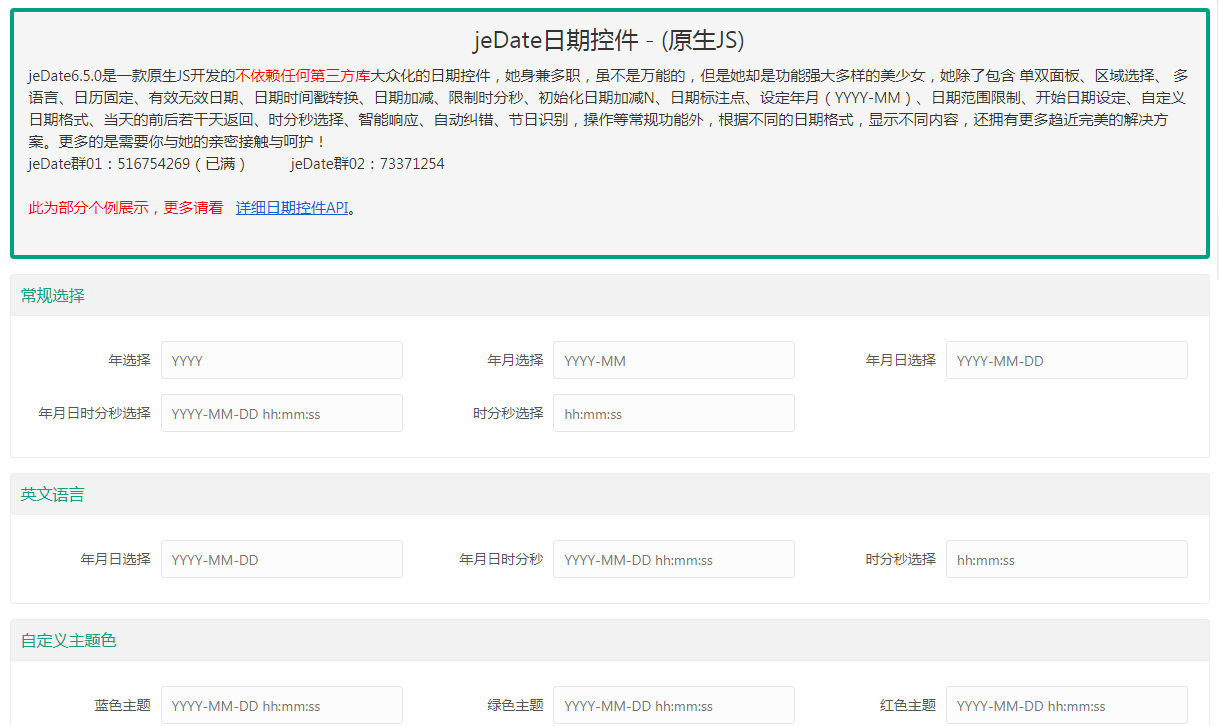Open the 蓝色主题 datetime input

[282, 705]
